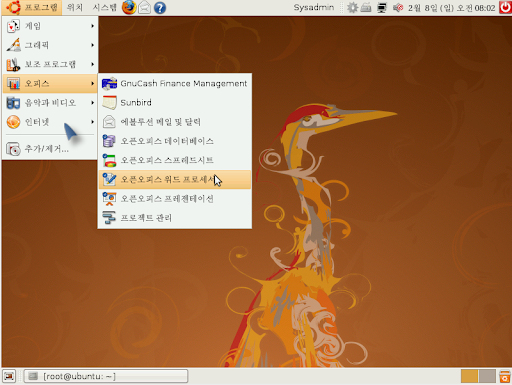Click the network monitor tray icon
512x385 pixels.
point(382,8)
